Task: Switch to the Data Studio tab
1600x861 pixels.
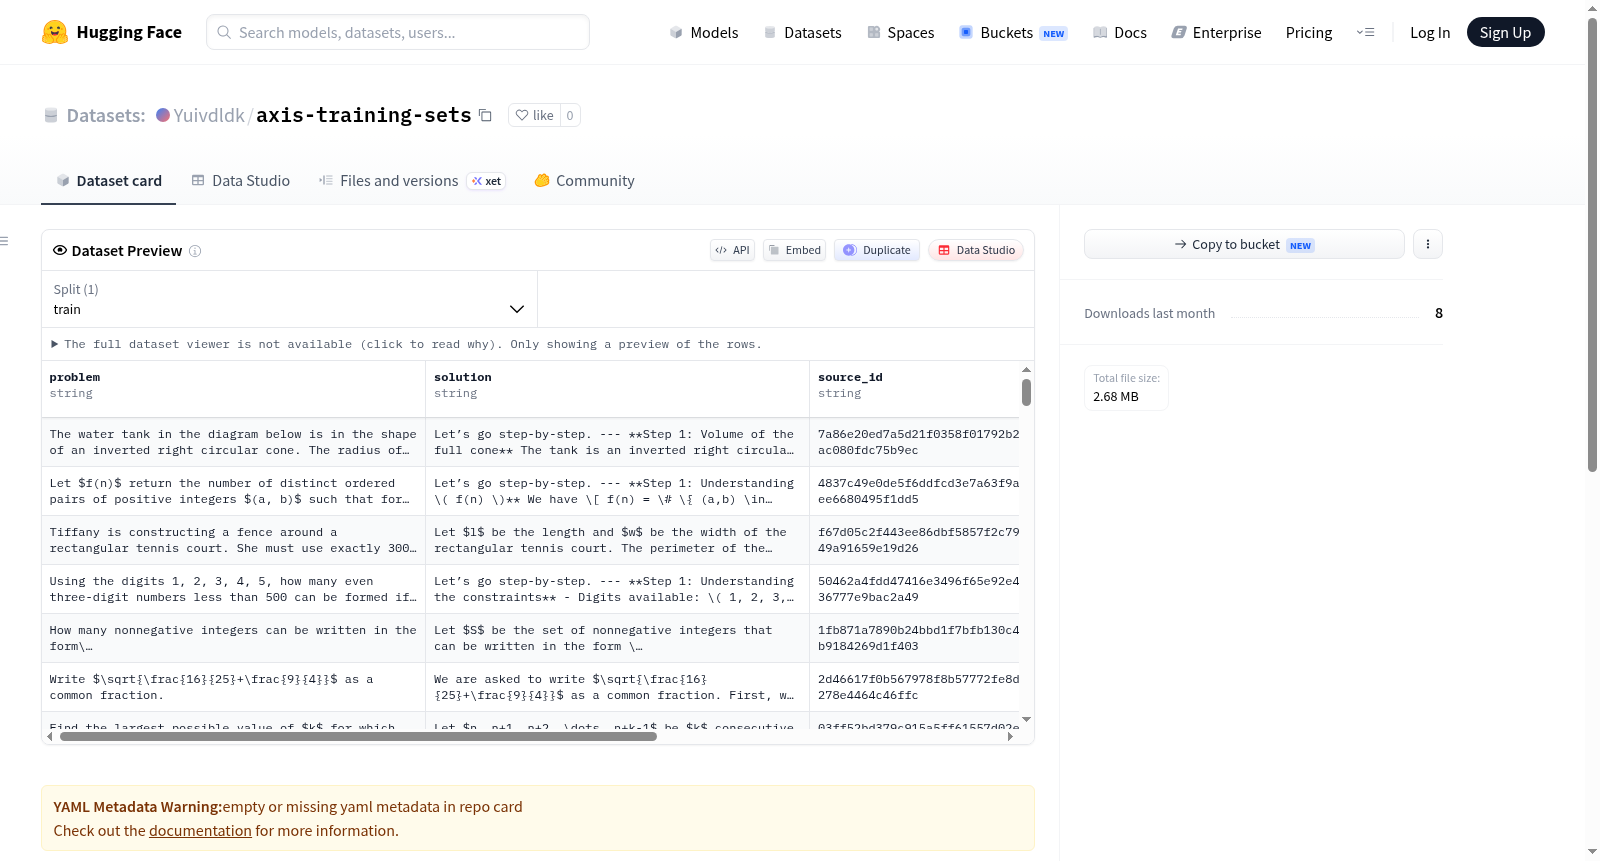Action: pyautogui.click(x=241, y=181)
